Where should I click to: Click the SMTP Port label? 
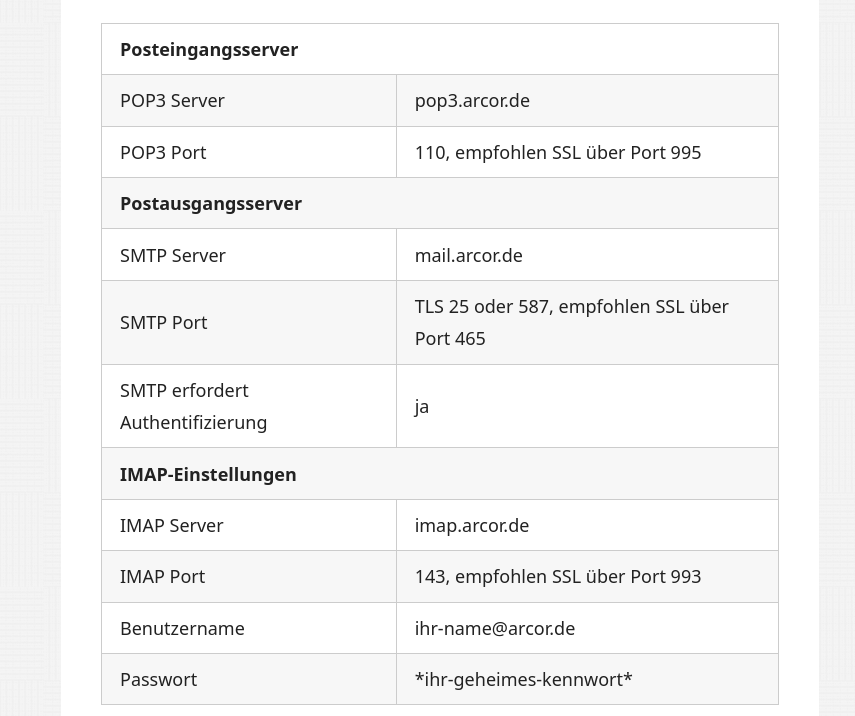164,323
